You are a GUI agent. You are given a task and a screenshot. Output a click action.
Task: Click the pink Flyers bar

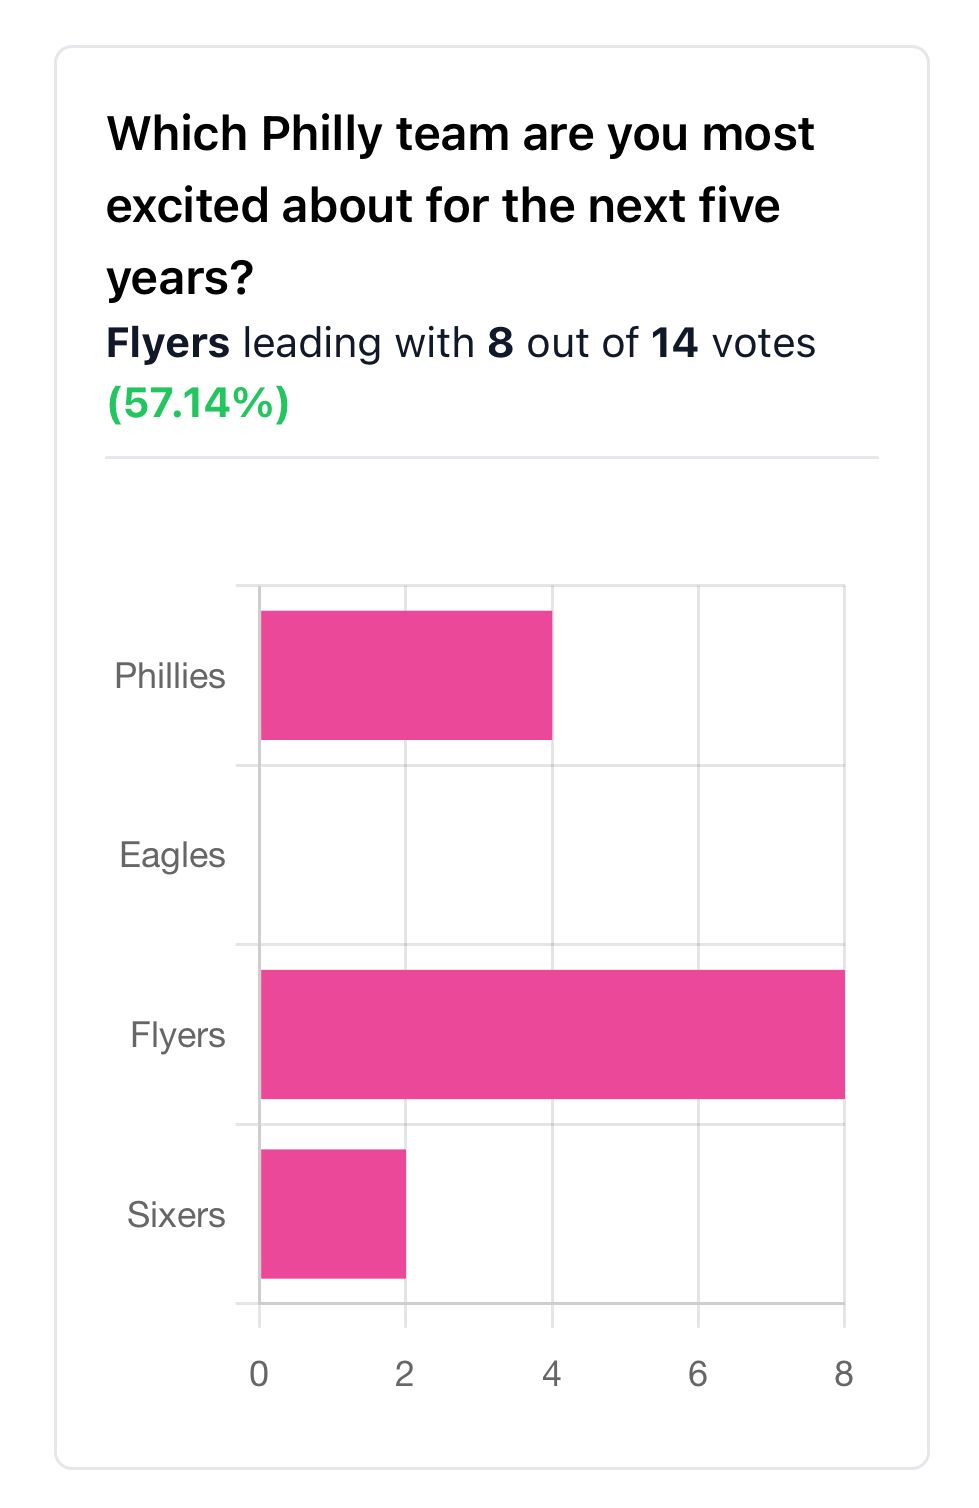(x=553, y=1034)
